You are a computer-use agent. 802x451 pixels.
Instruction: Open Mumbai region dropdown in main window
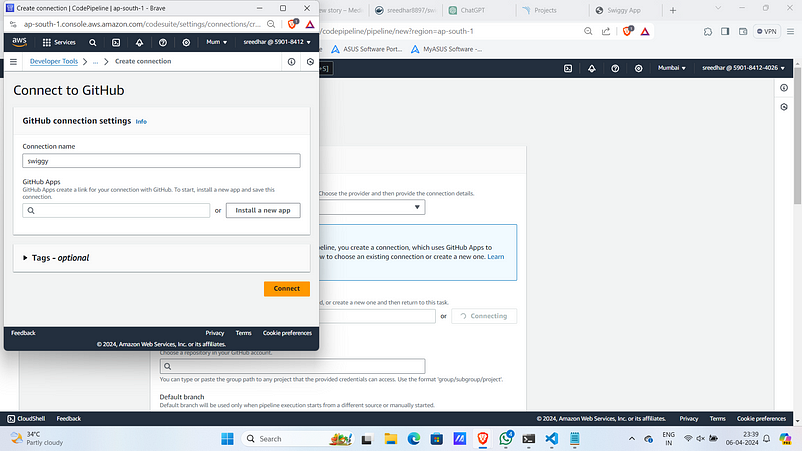pos(672,68)
